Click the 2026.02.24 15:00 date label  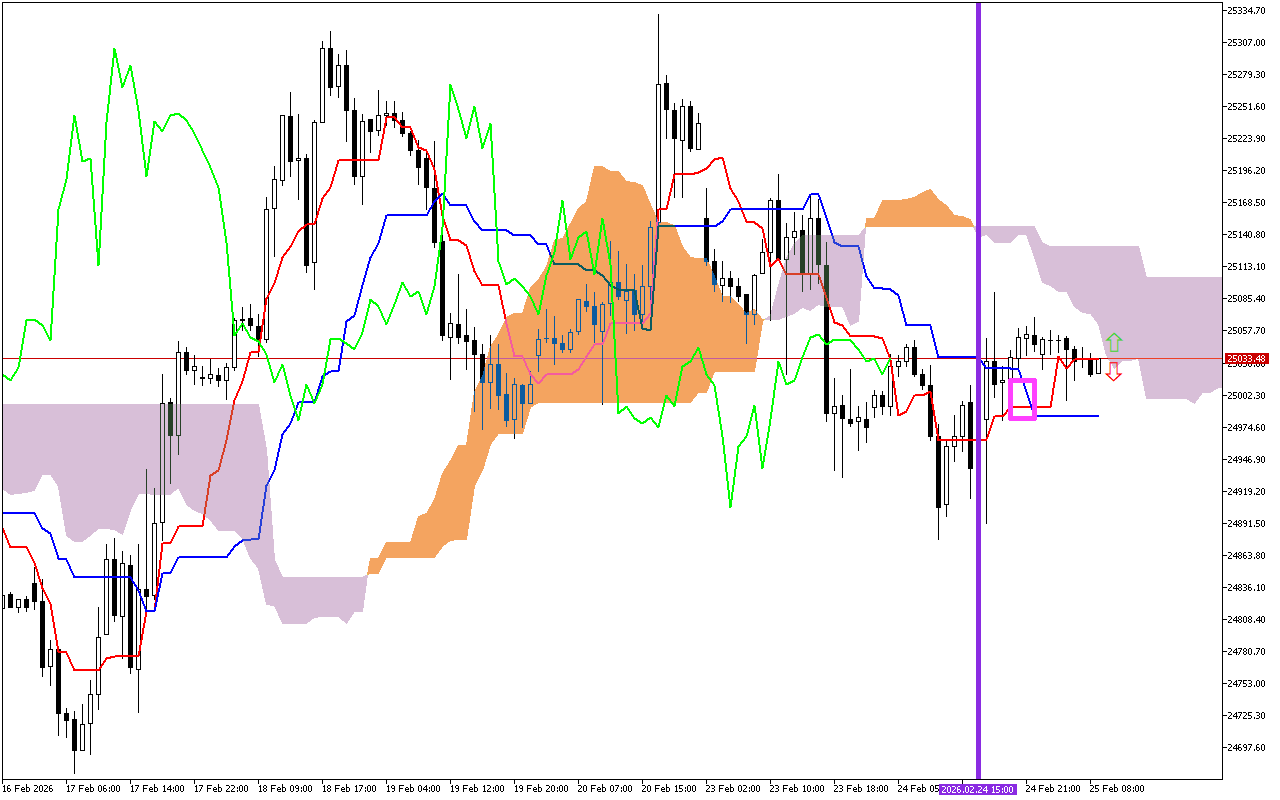tap(978, 789)
